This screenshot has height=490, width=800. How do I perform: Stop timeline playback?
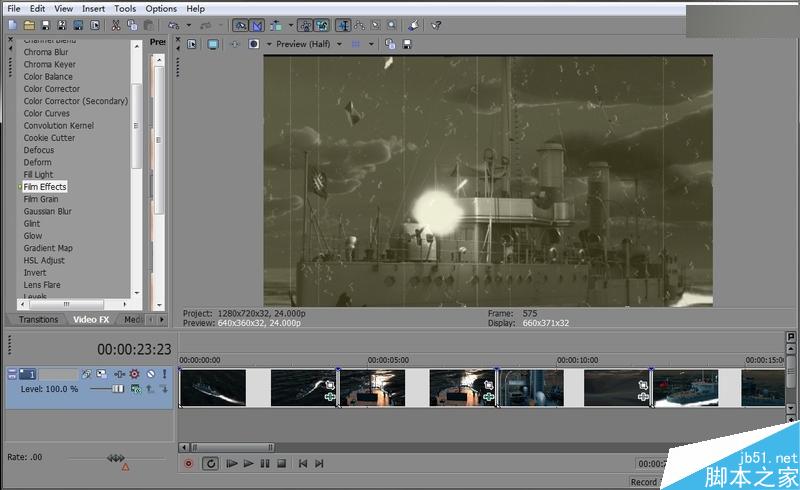pyautogui.click(x=281, y=463)
